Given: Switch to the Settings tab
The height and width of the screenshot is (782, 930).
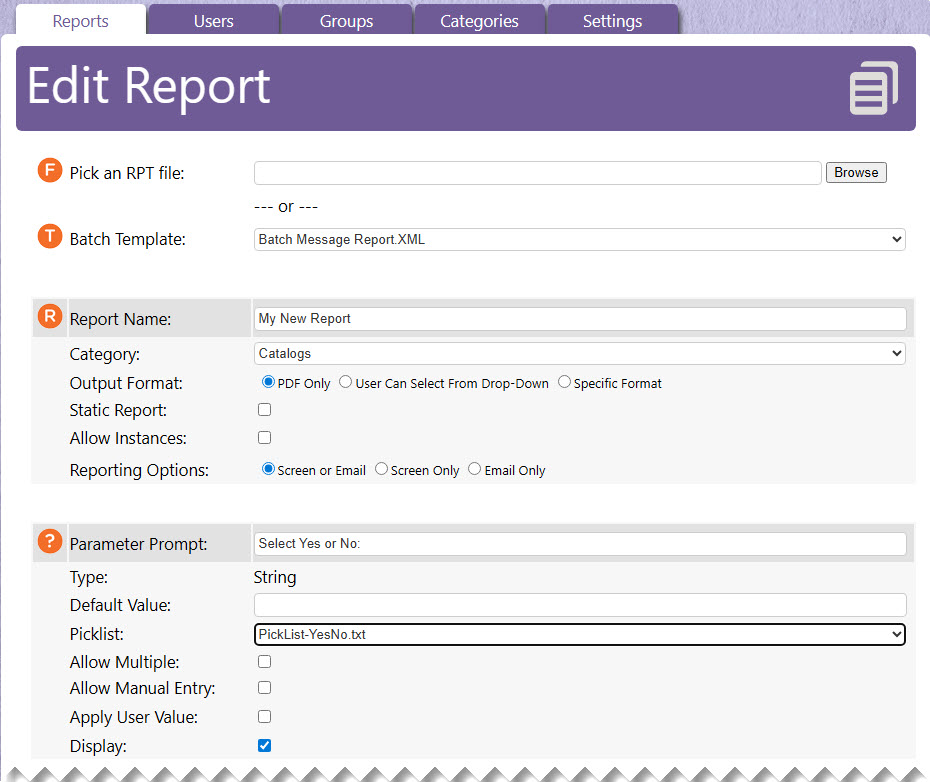Looking at the screenshot, I should point(612,21).
